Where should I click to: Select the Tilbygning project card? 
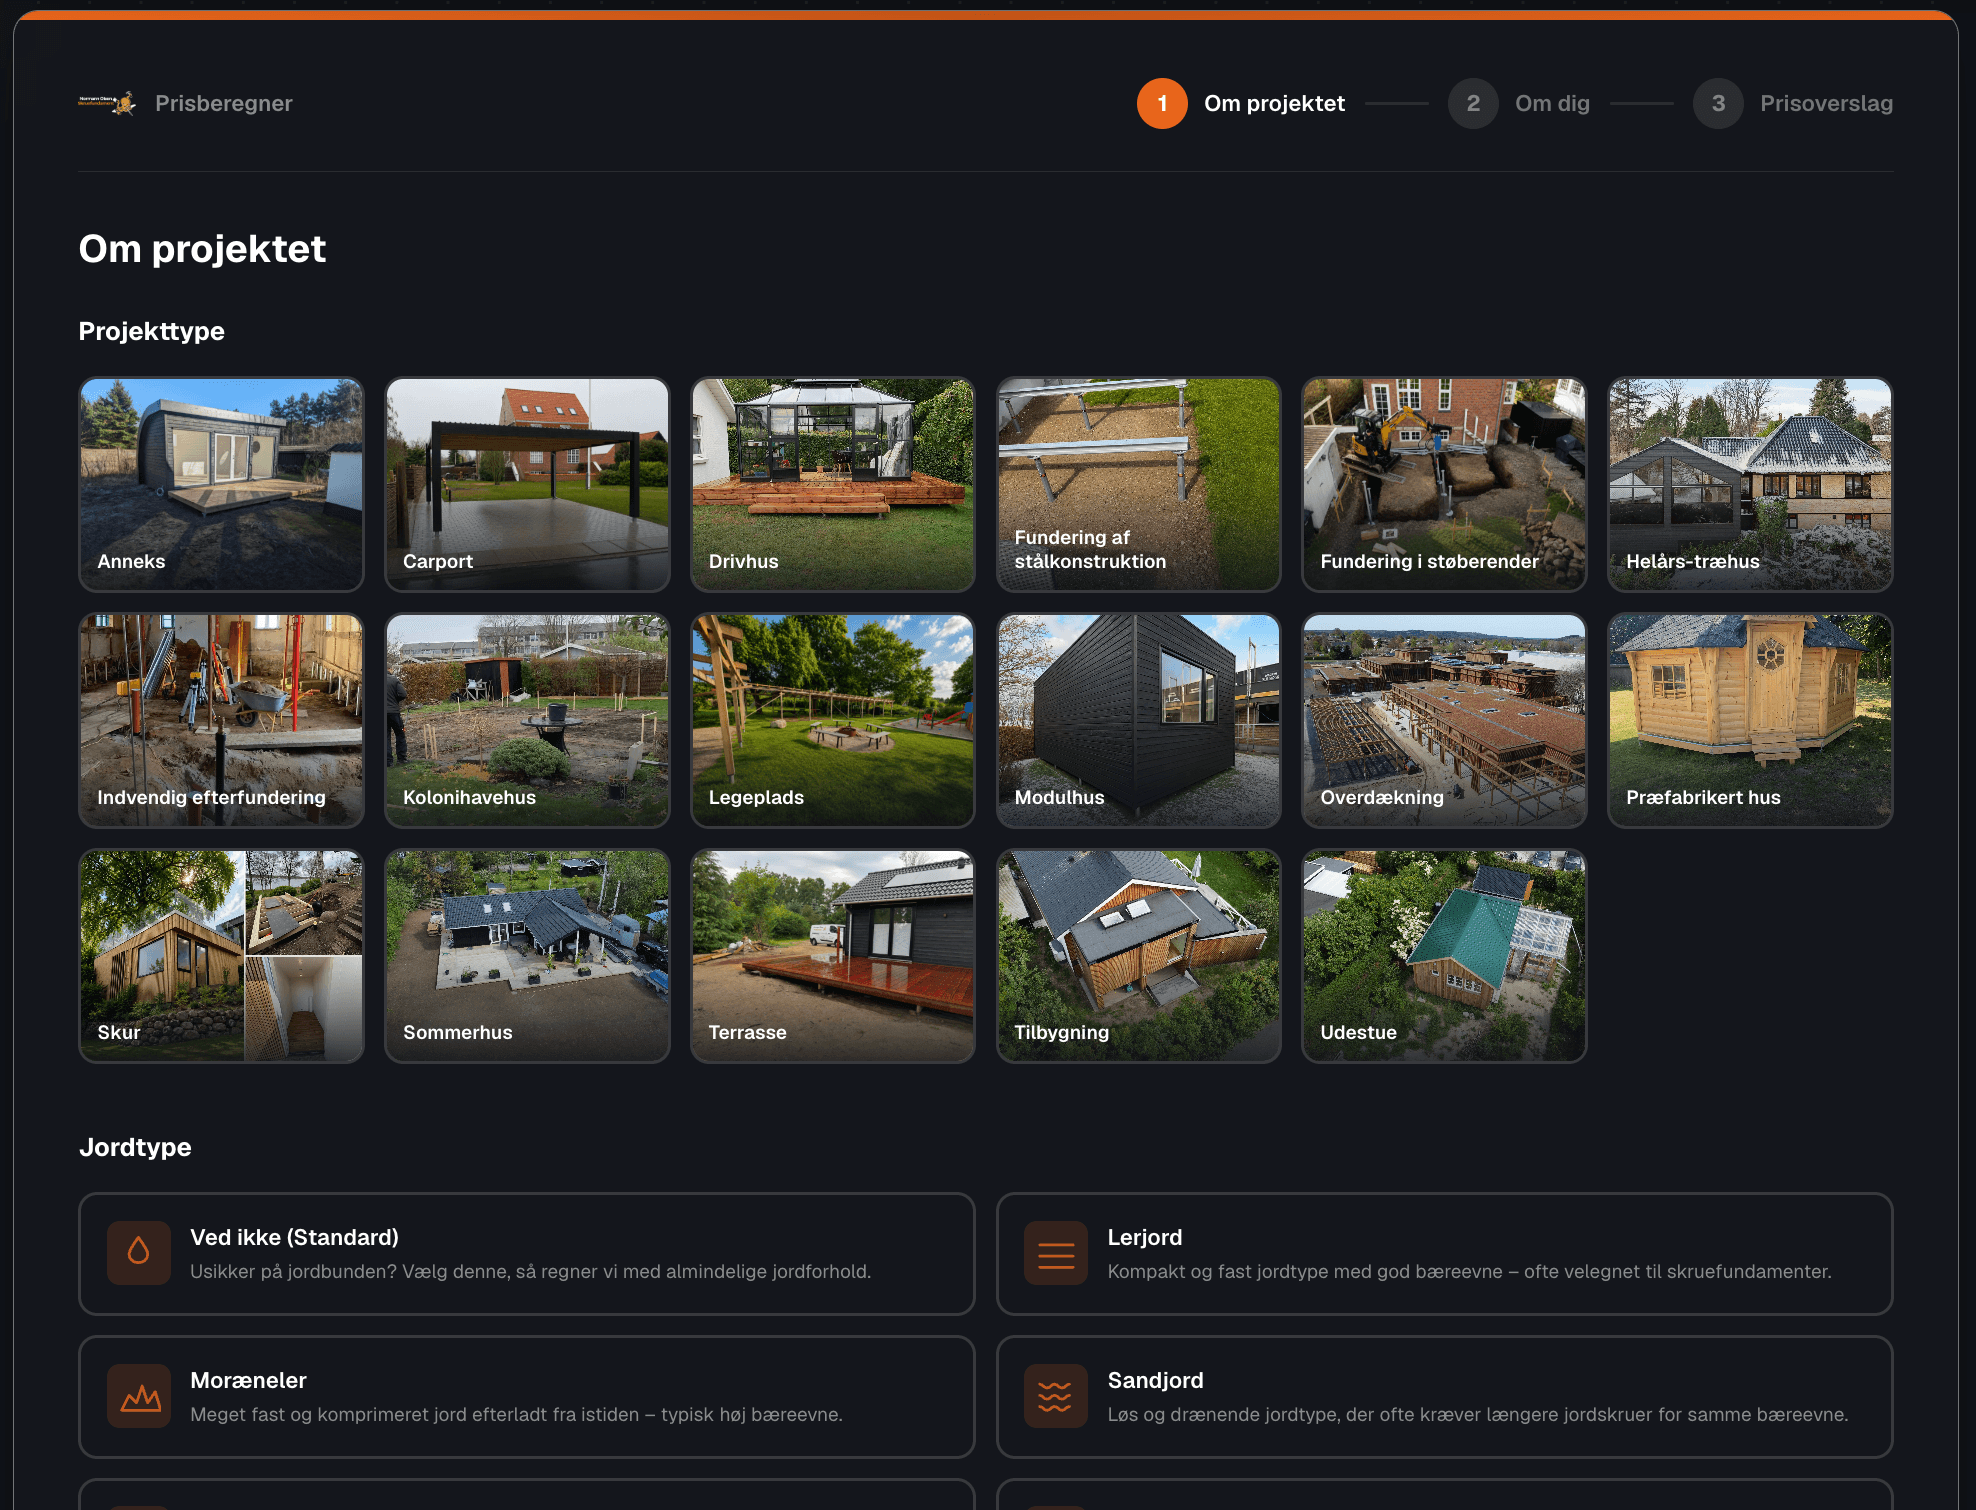1139,956
